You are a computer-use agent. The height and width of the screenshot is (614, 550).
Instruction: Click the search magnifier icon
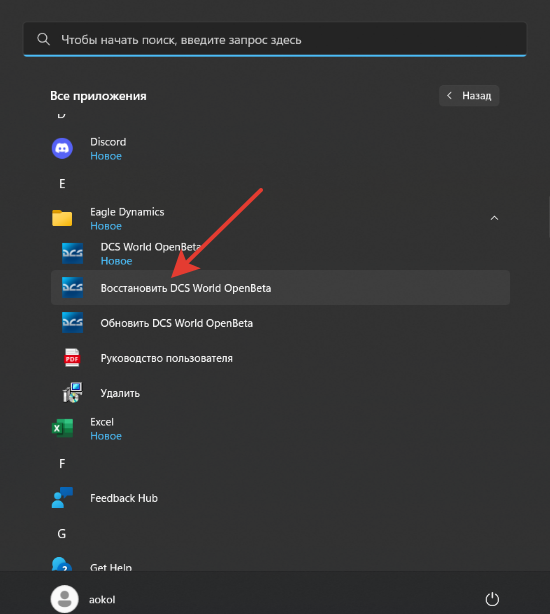click(x=43, y=39)
